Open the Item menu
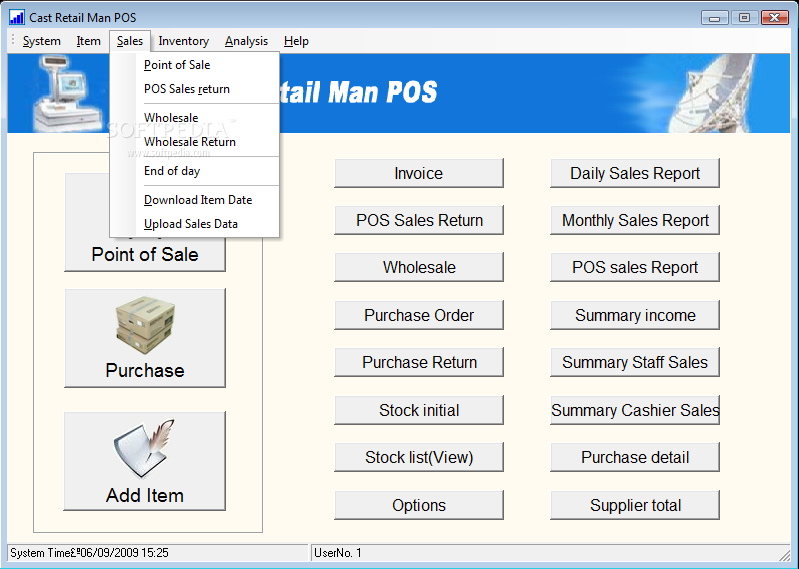The width and height of the screenshot is (799, 569). pos(88,41)
